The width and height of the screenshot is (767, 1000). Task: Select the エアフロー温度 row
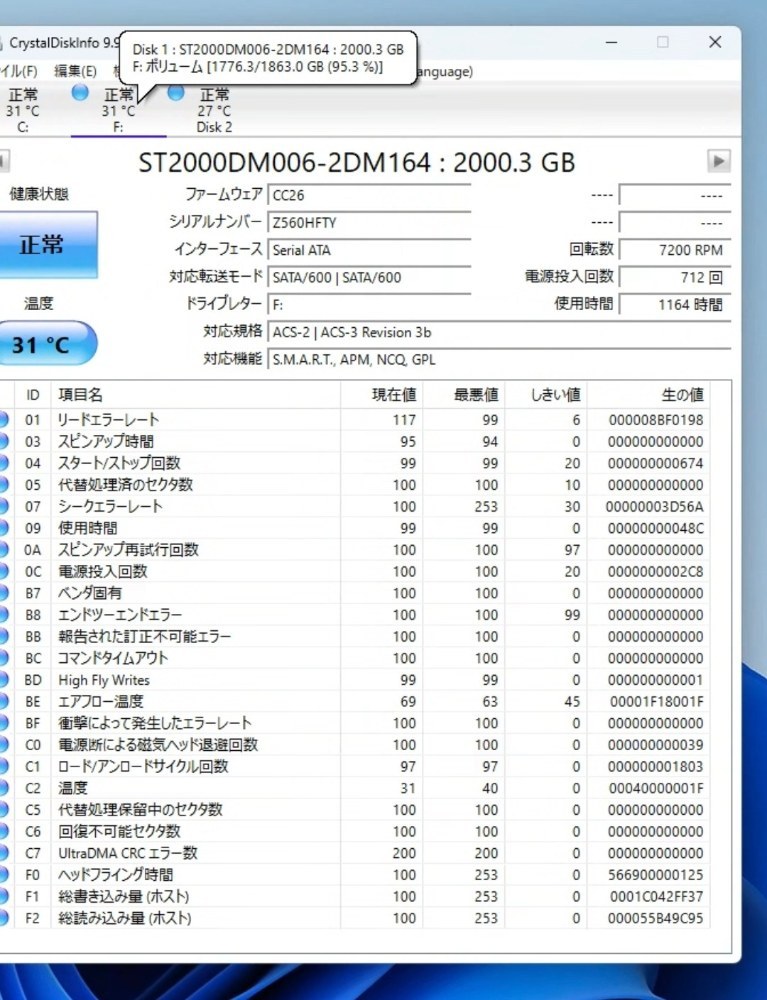pyautogui.click(x=354, y=702)
